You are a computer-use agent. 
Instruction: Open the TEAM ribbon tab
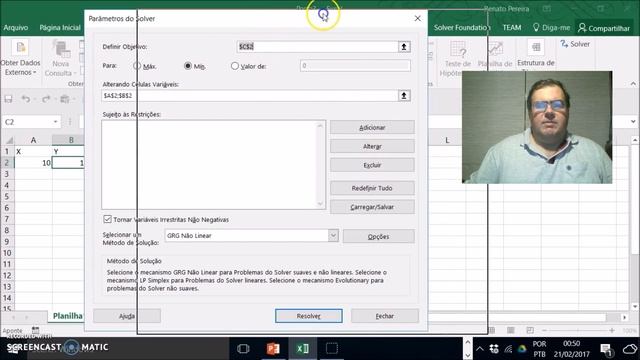[x=512, y=28]
